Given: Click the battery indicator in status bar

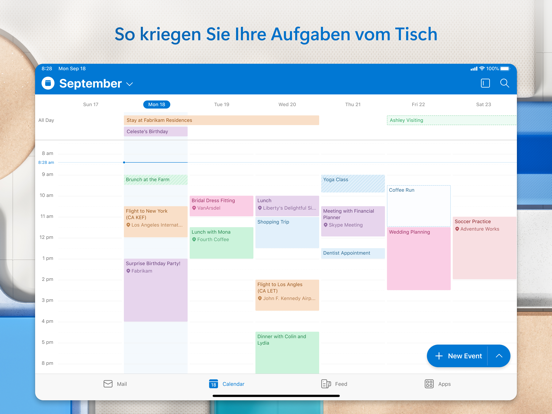Looking at the screenshot, I should [505, 69].
